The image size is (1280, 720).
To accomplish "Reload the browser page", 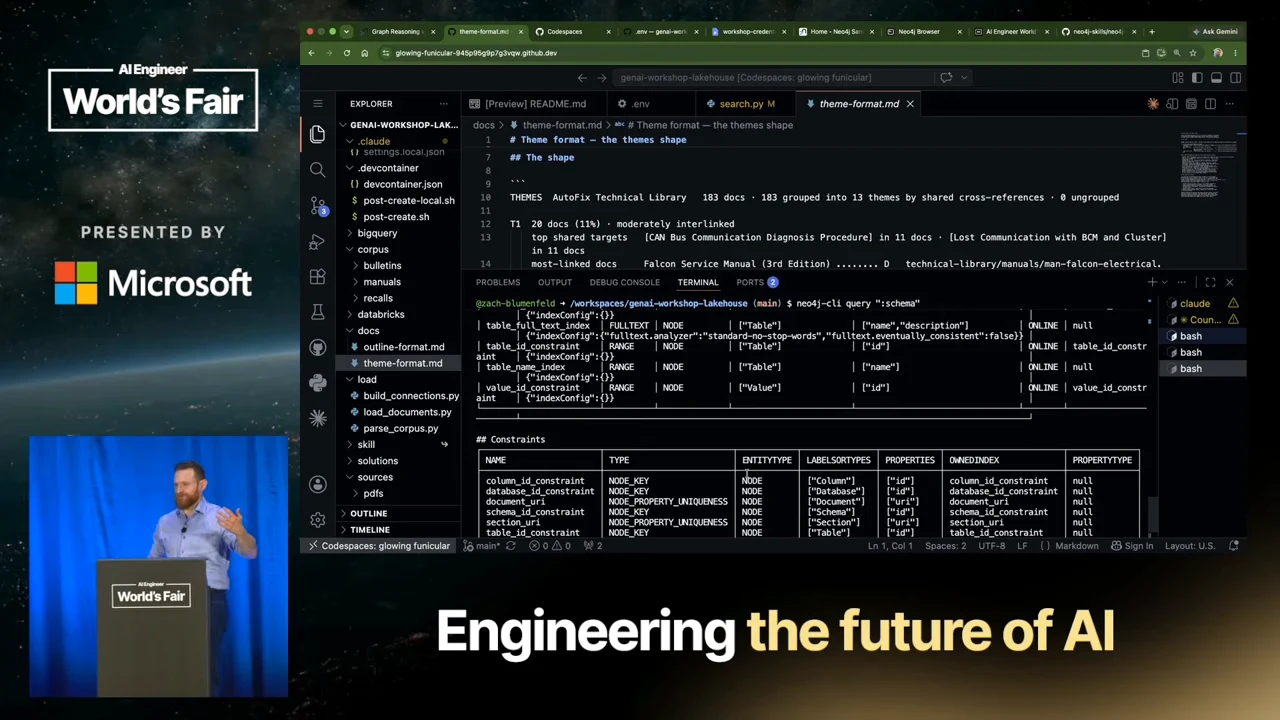I will click(347, 53).
